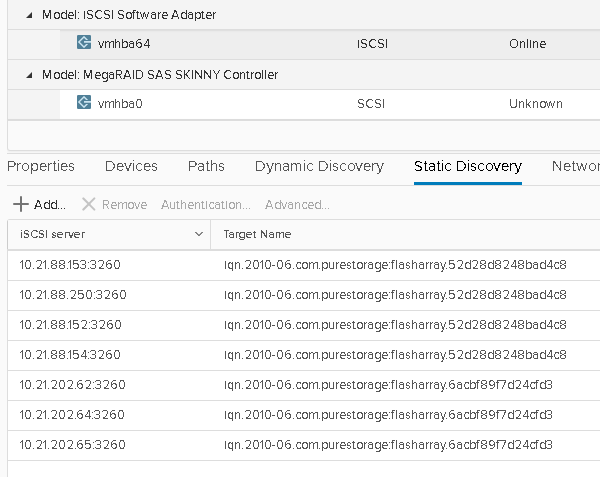600x477 pixels.
Task: Click target name in the 10.21.88.250 row
Action: 395,295
